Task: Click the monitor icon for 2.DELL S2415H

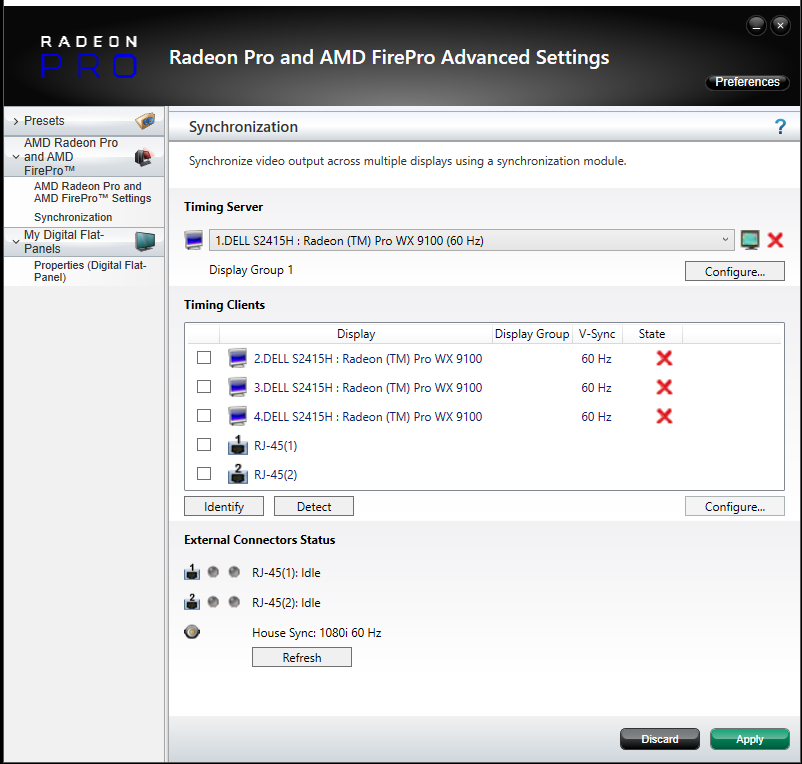Action: pos(237,358)
